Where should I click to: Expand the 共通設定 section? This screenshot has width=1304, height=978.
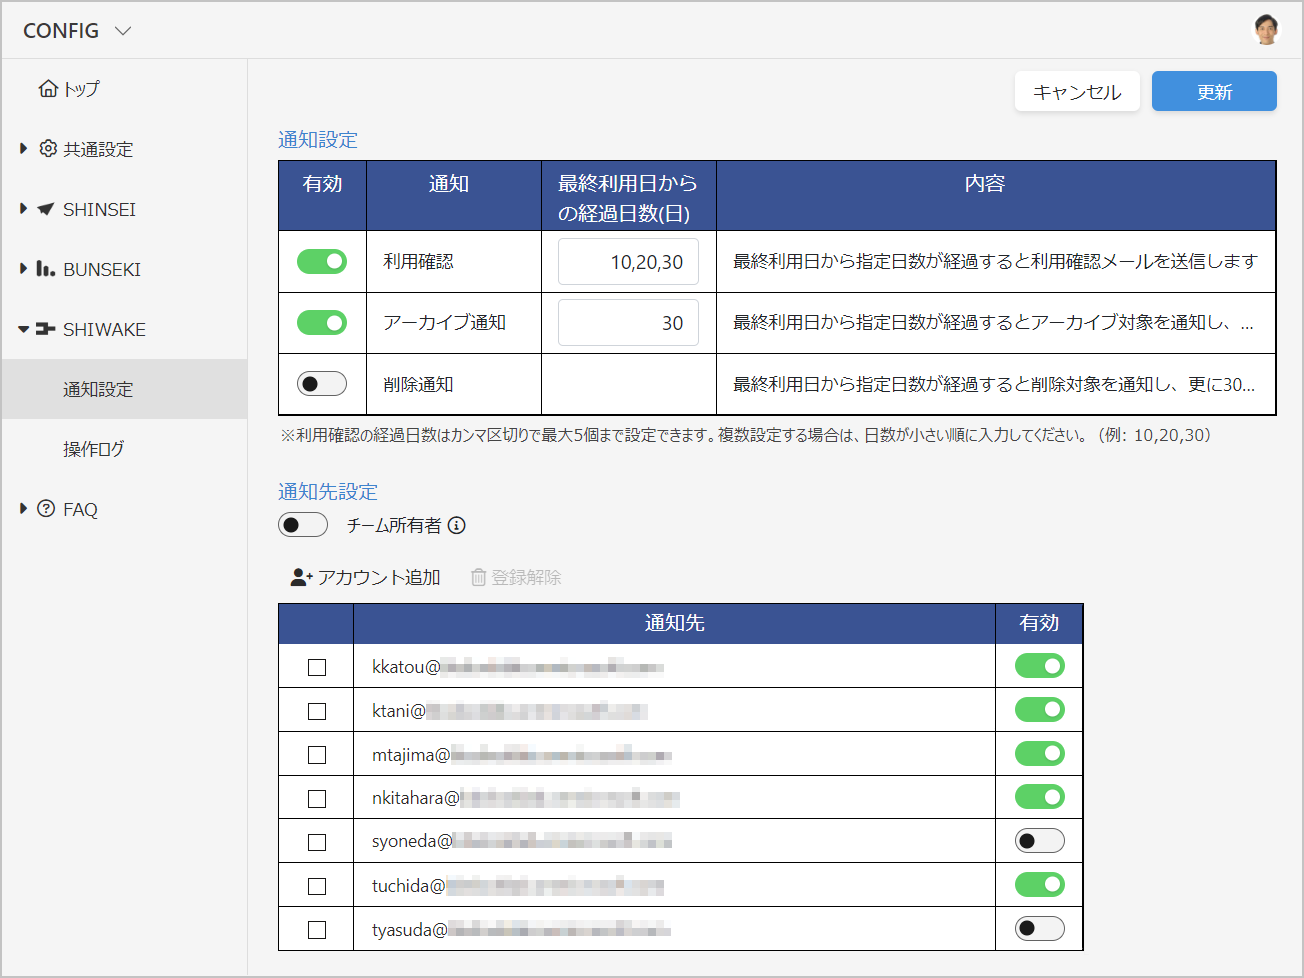24,148
